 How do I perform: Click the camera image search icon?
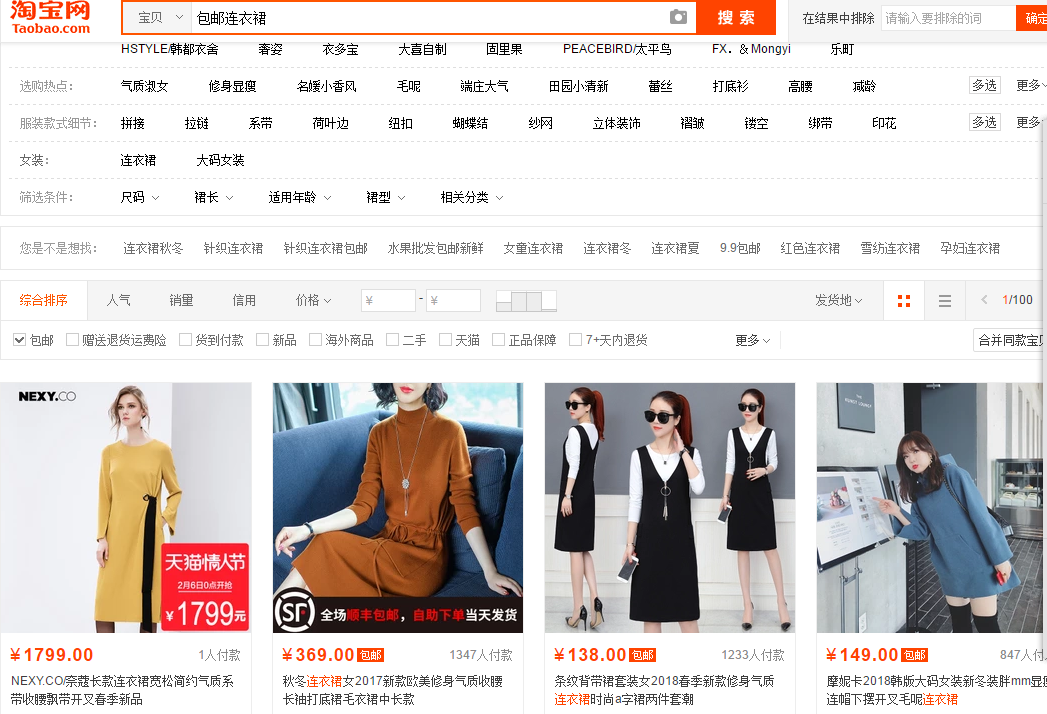[678, 17]
